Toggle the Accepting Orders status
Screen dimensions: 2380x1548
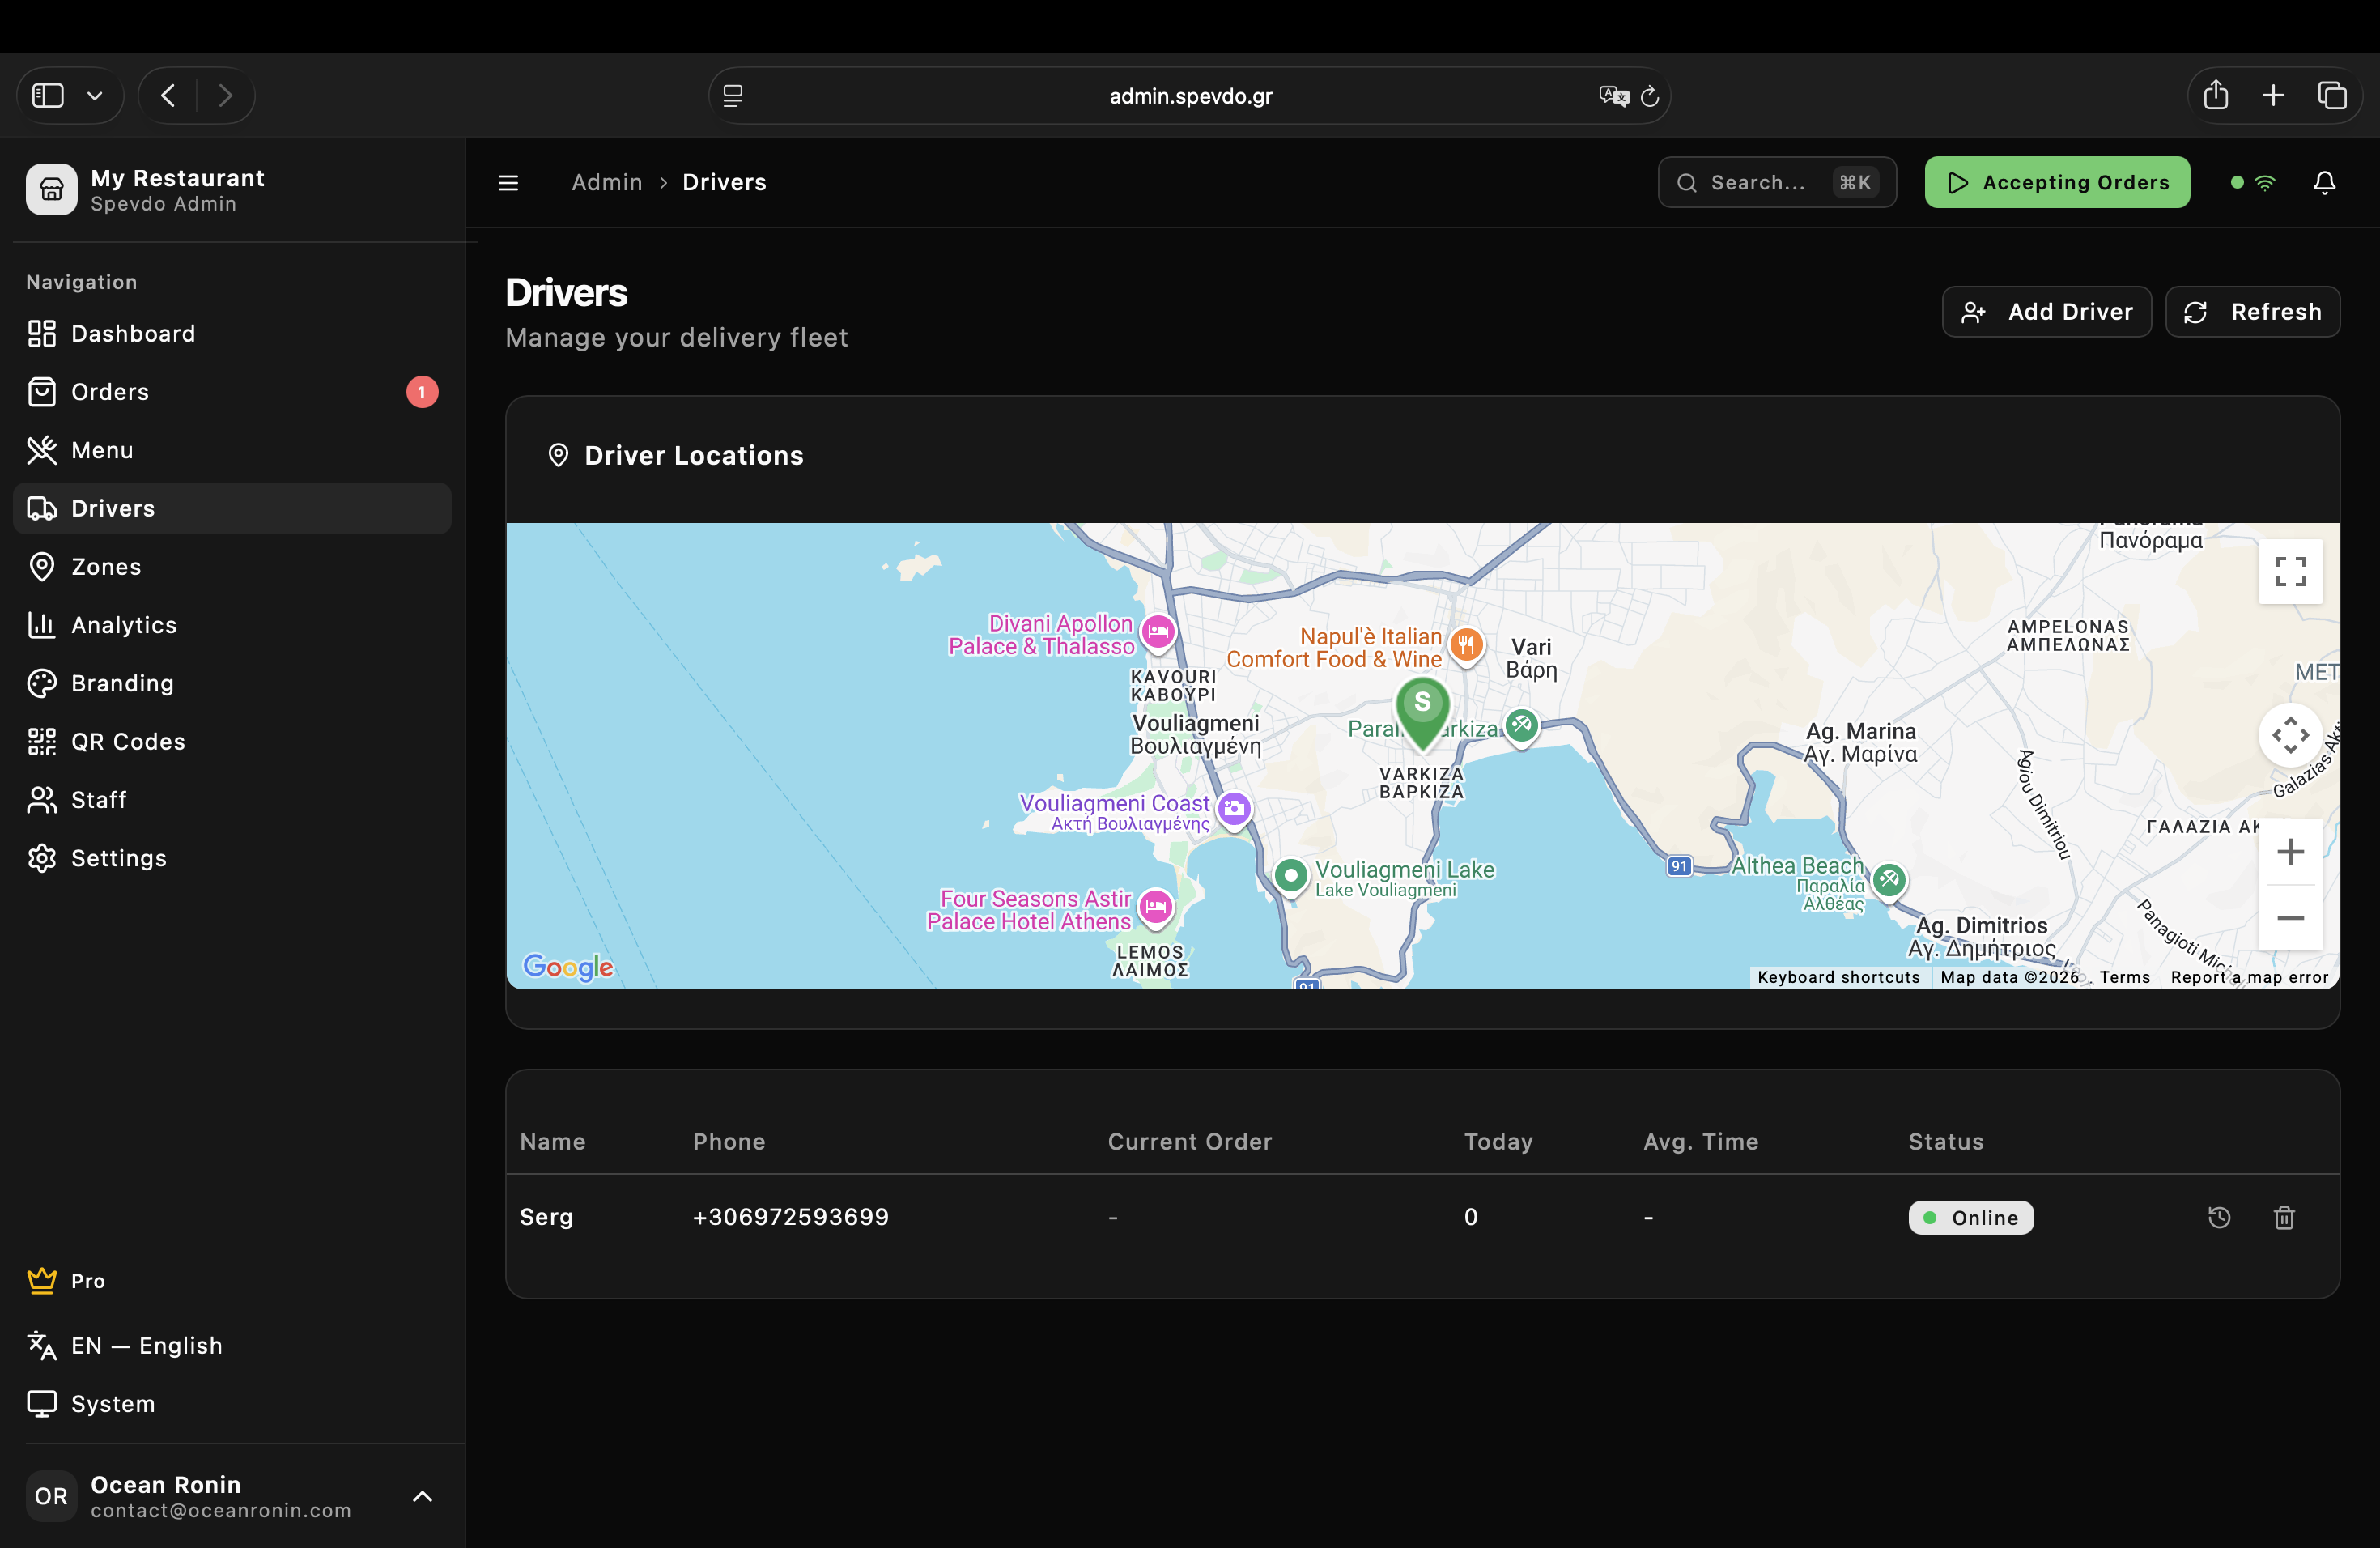point(2057,182)
